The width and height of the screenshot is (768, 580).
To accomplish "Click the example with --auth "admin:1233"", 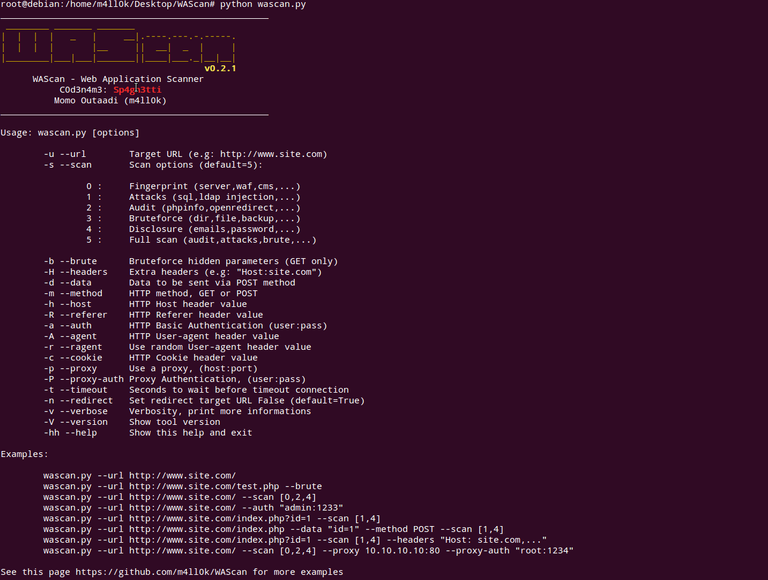I will (200, 508).
